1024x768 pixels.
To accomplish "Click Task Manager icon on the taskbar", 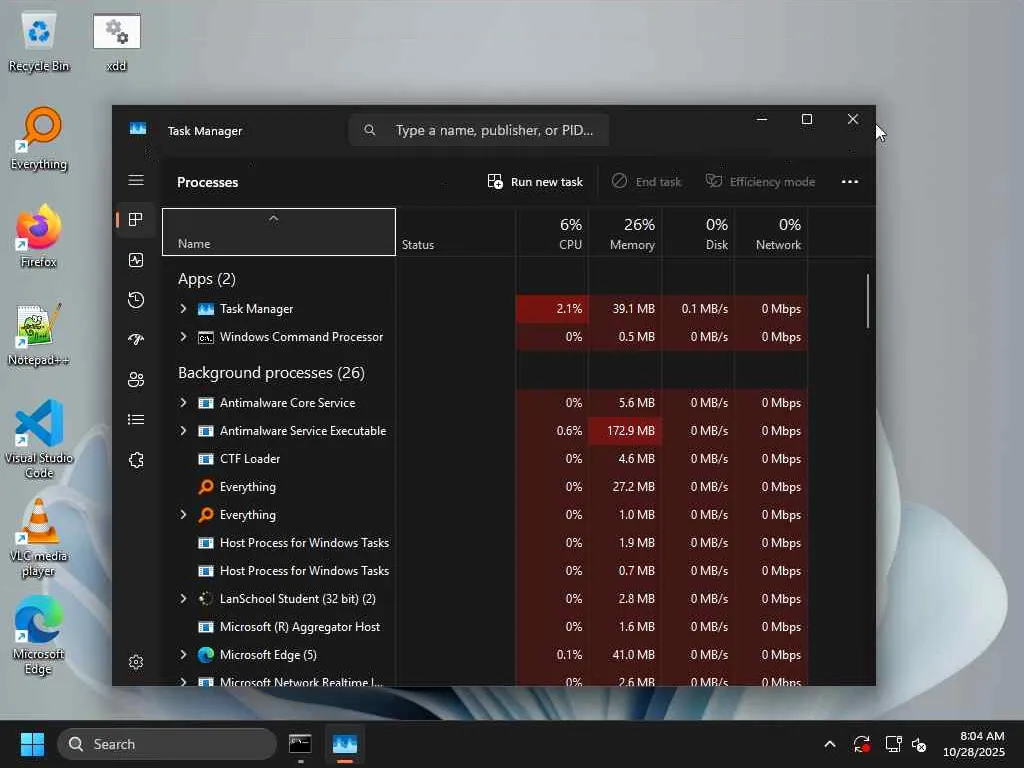I will (x=345, y=744).
